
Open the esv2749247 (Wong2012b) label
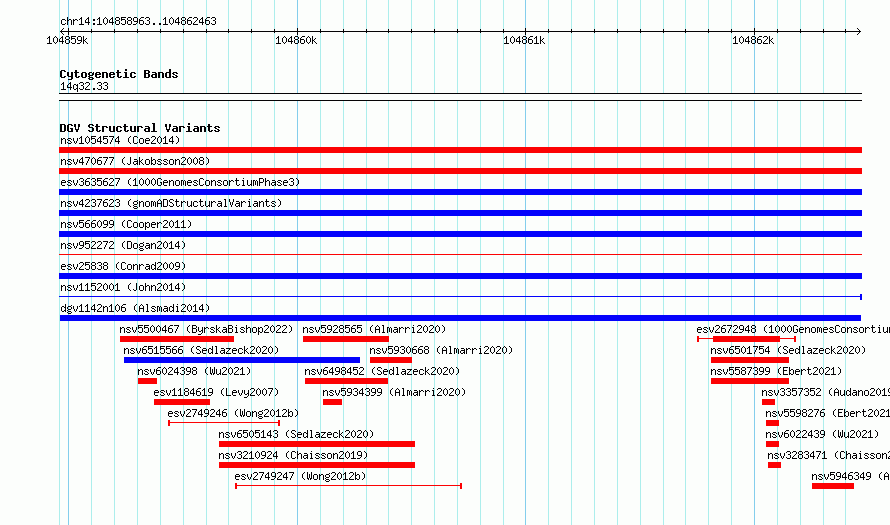pos(300,476)
